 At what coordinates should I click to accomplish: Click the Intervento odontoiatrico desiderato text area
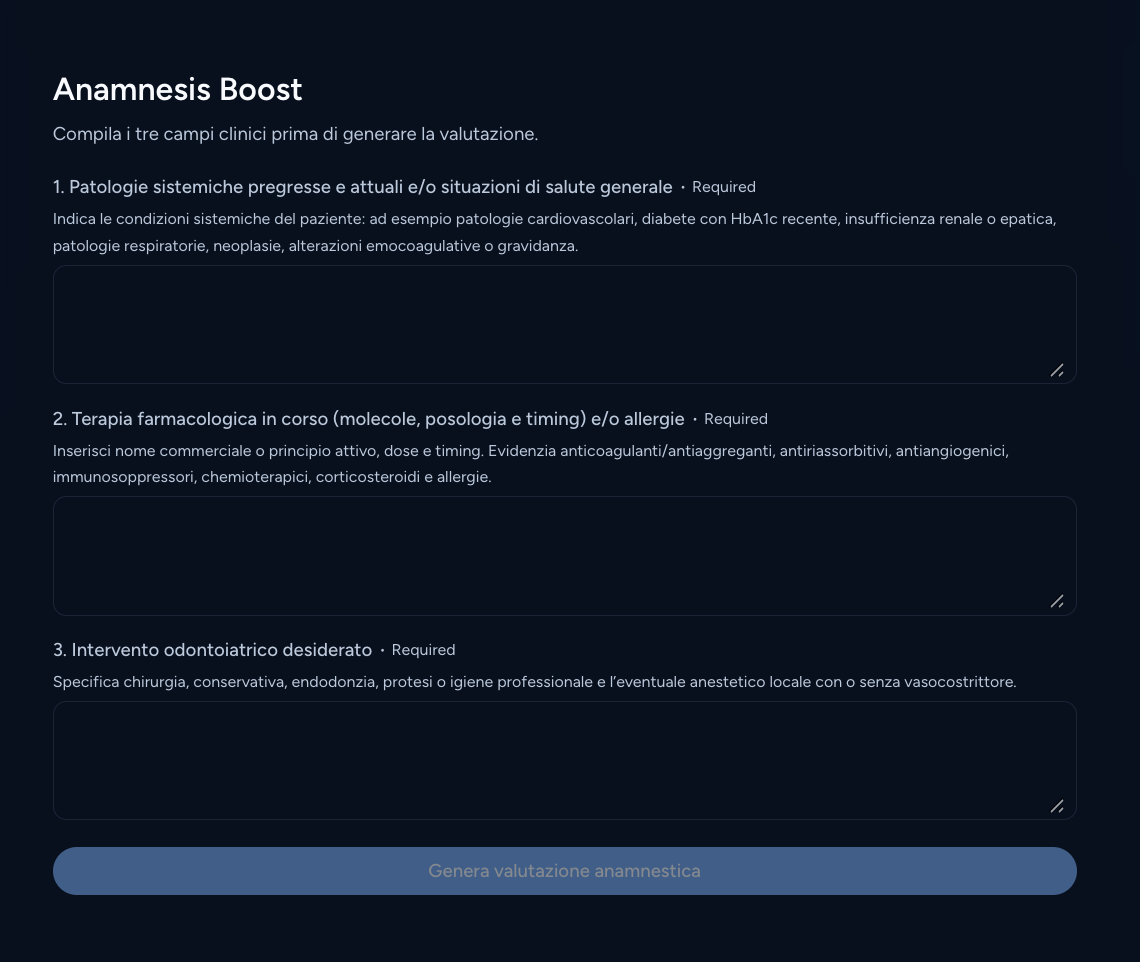tap(564, 761)
